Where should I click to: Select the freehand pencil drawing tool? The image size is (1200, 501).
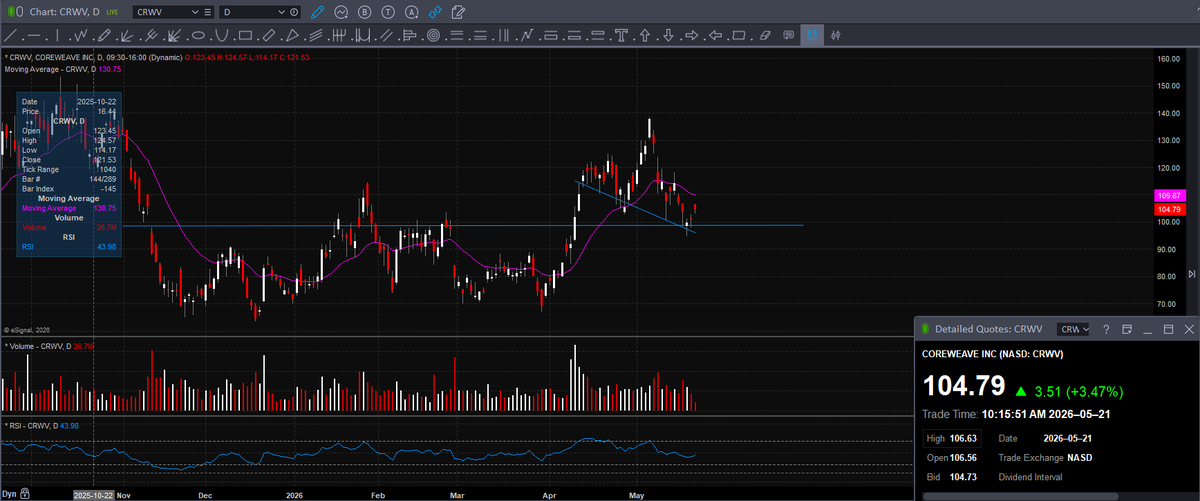tap(104, 35)
